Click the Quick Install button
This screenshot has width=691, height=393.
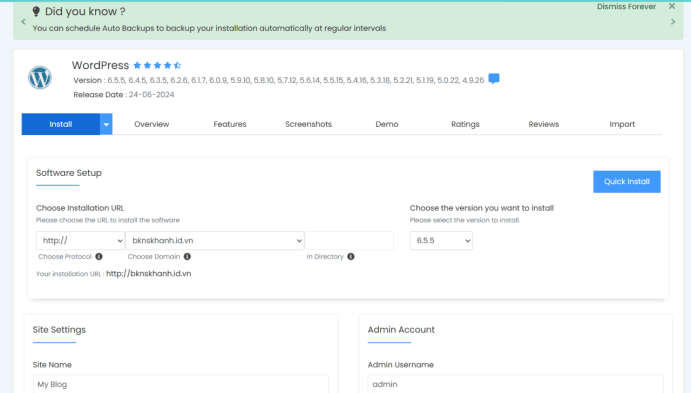pos(627,182)
